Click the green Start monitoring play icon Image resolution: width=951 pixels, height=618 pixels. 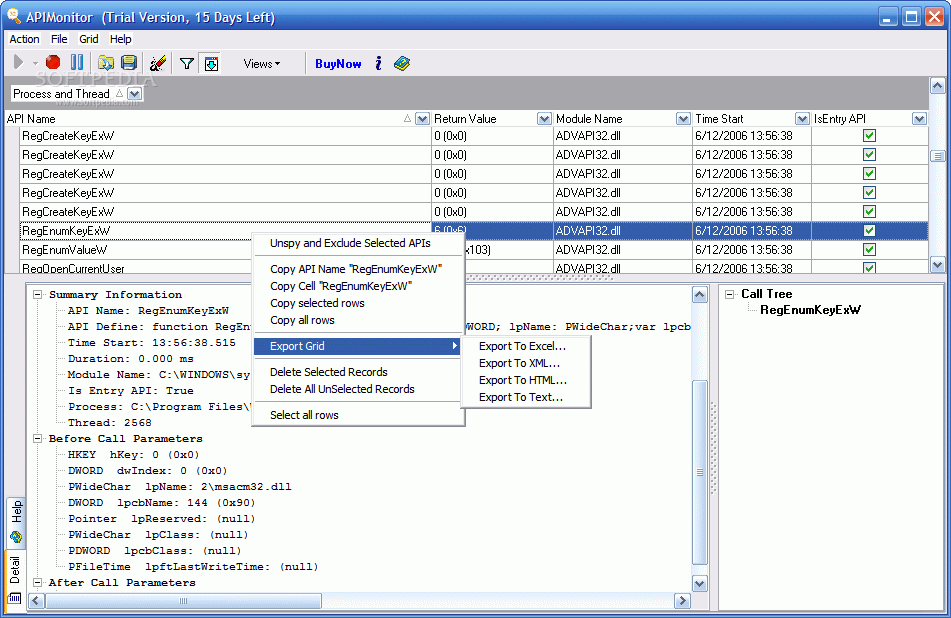pyautogui.click(x=18, y=62)
